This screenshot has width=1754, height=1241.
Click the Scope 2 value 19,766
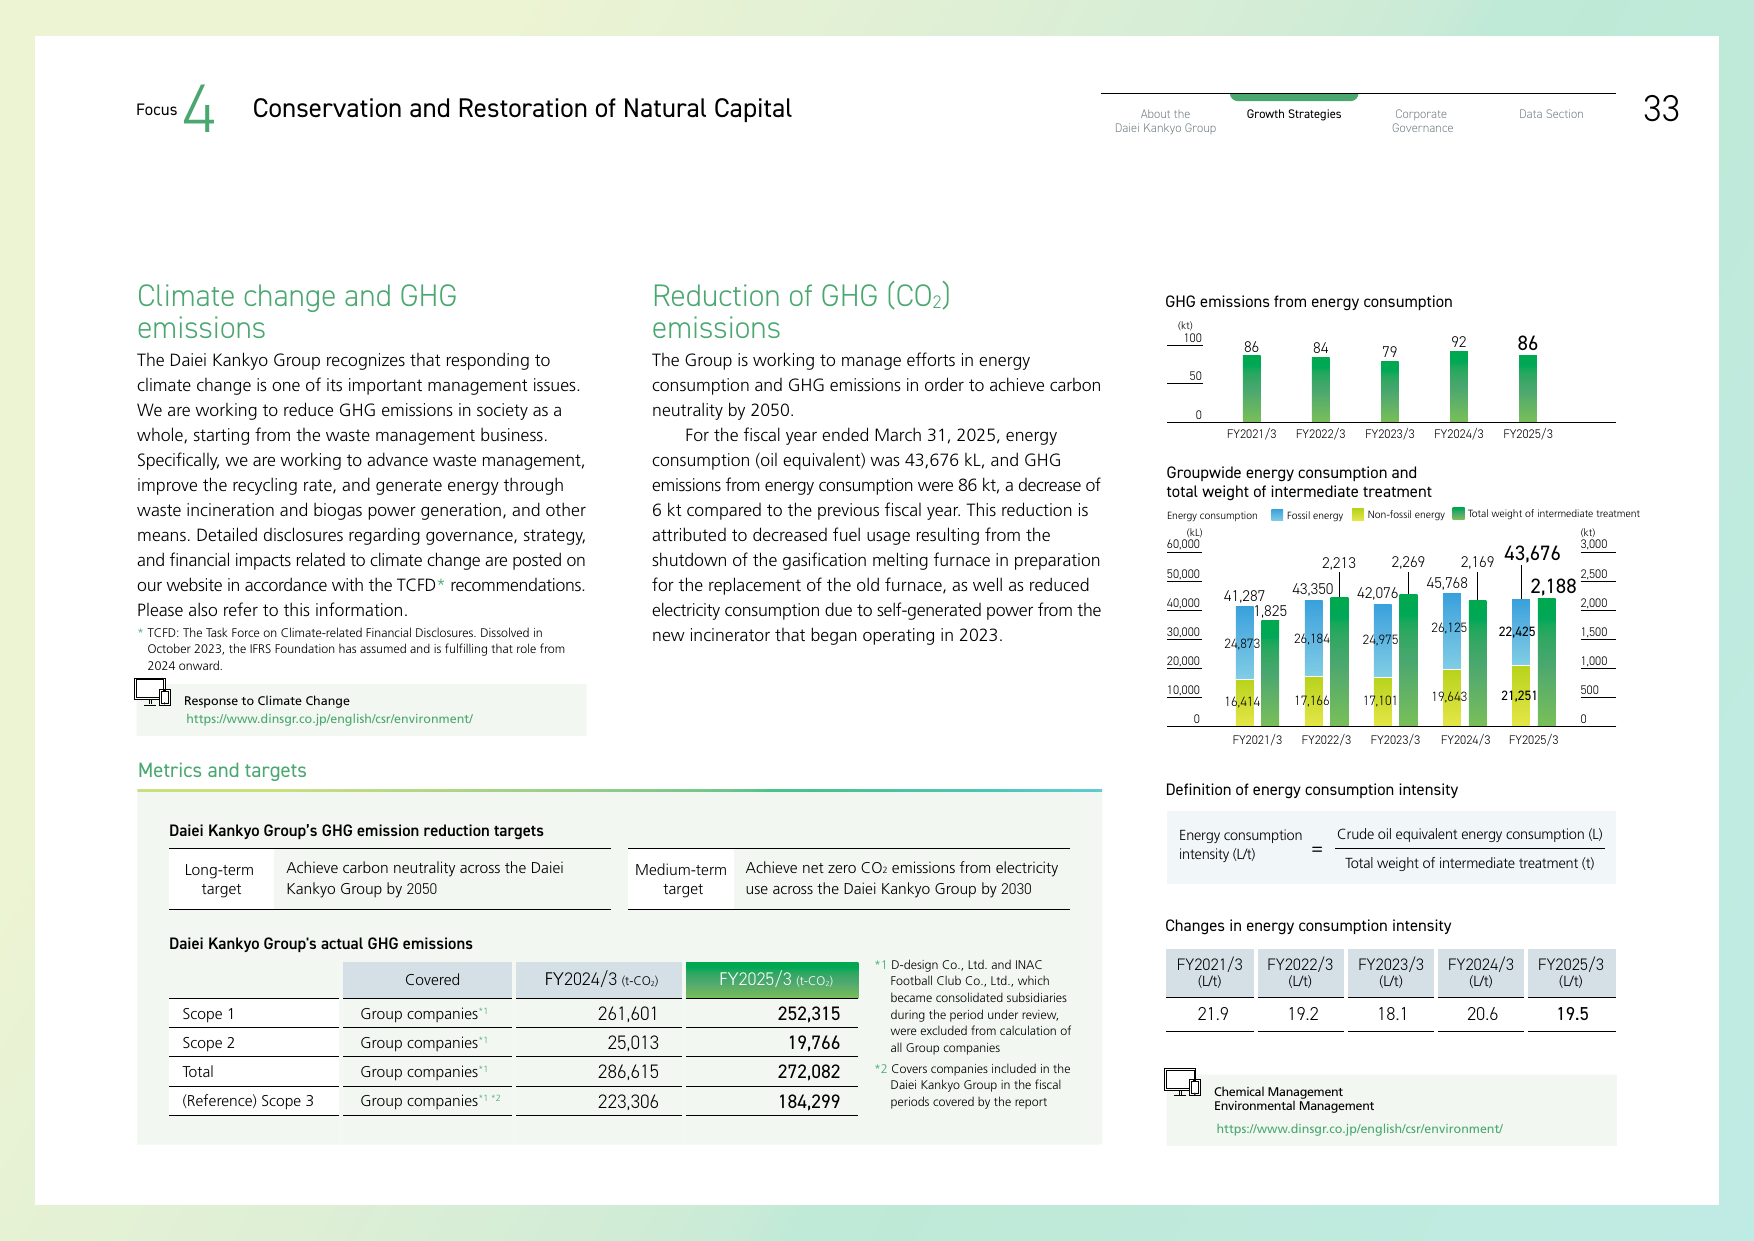(x=814, y=1043)
